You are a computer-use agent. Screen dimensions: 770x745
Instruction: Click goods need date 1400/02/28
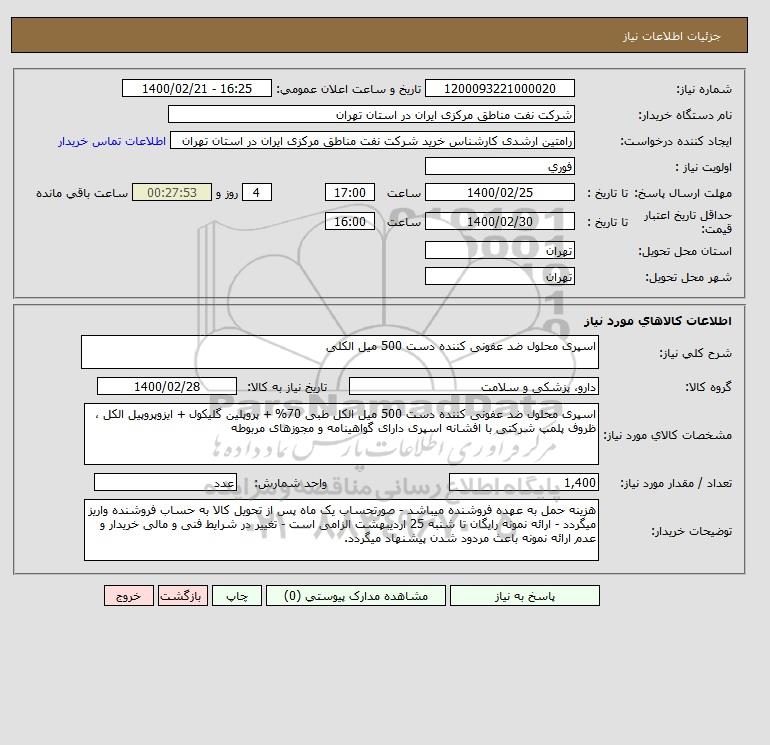[167, 386]
